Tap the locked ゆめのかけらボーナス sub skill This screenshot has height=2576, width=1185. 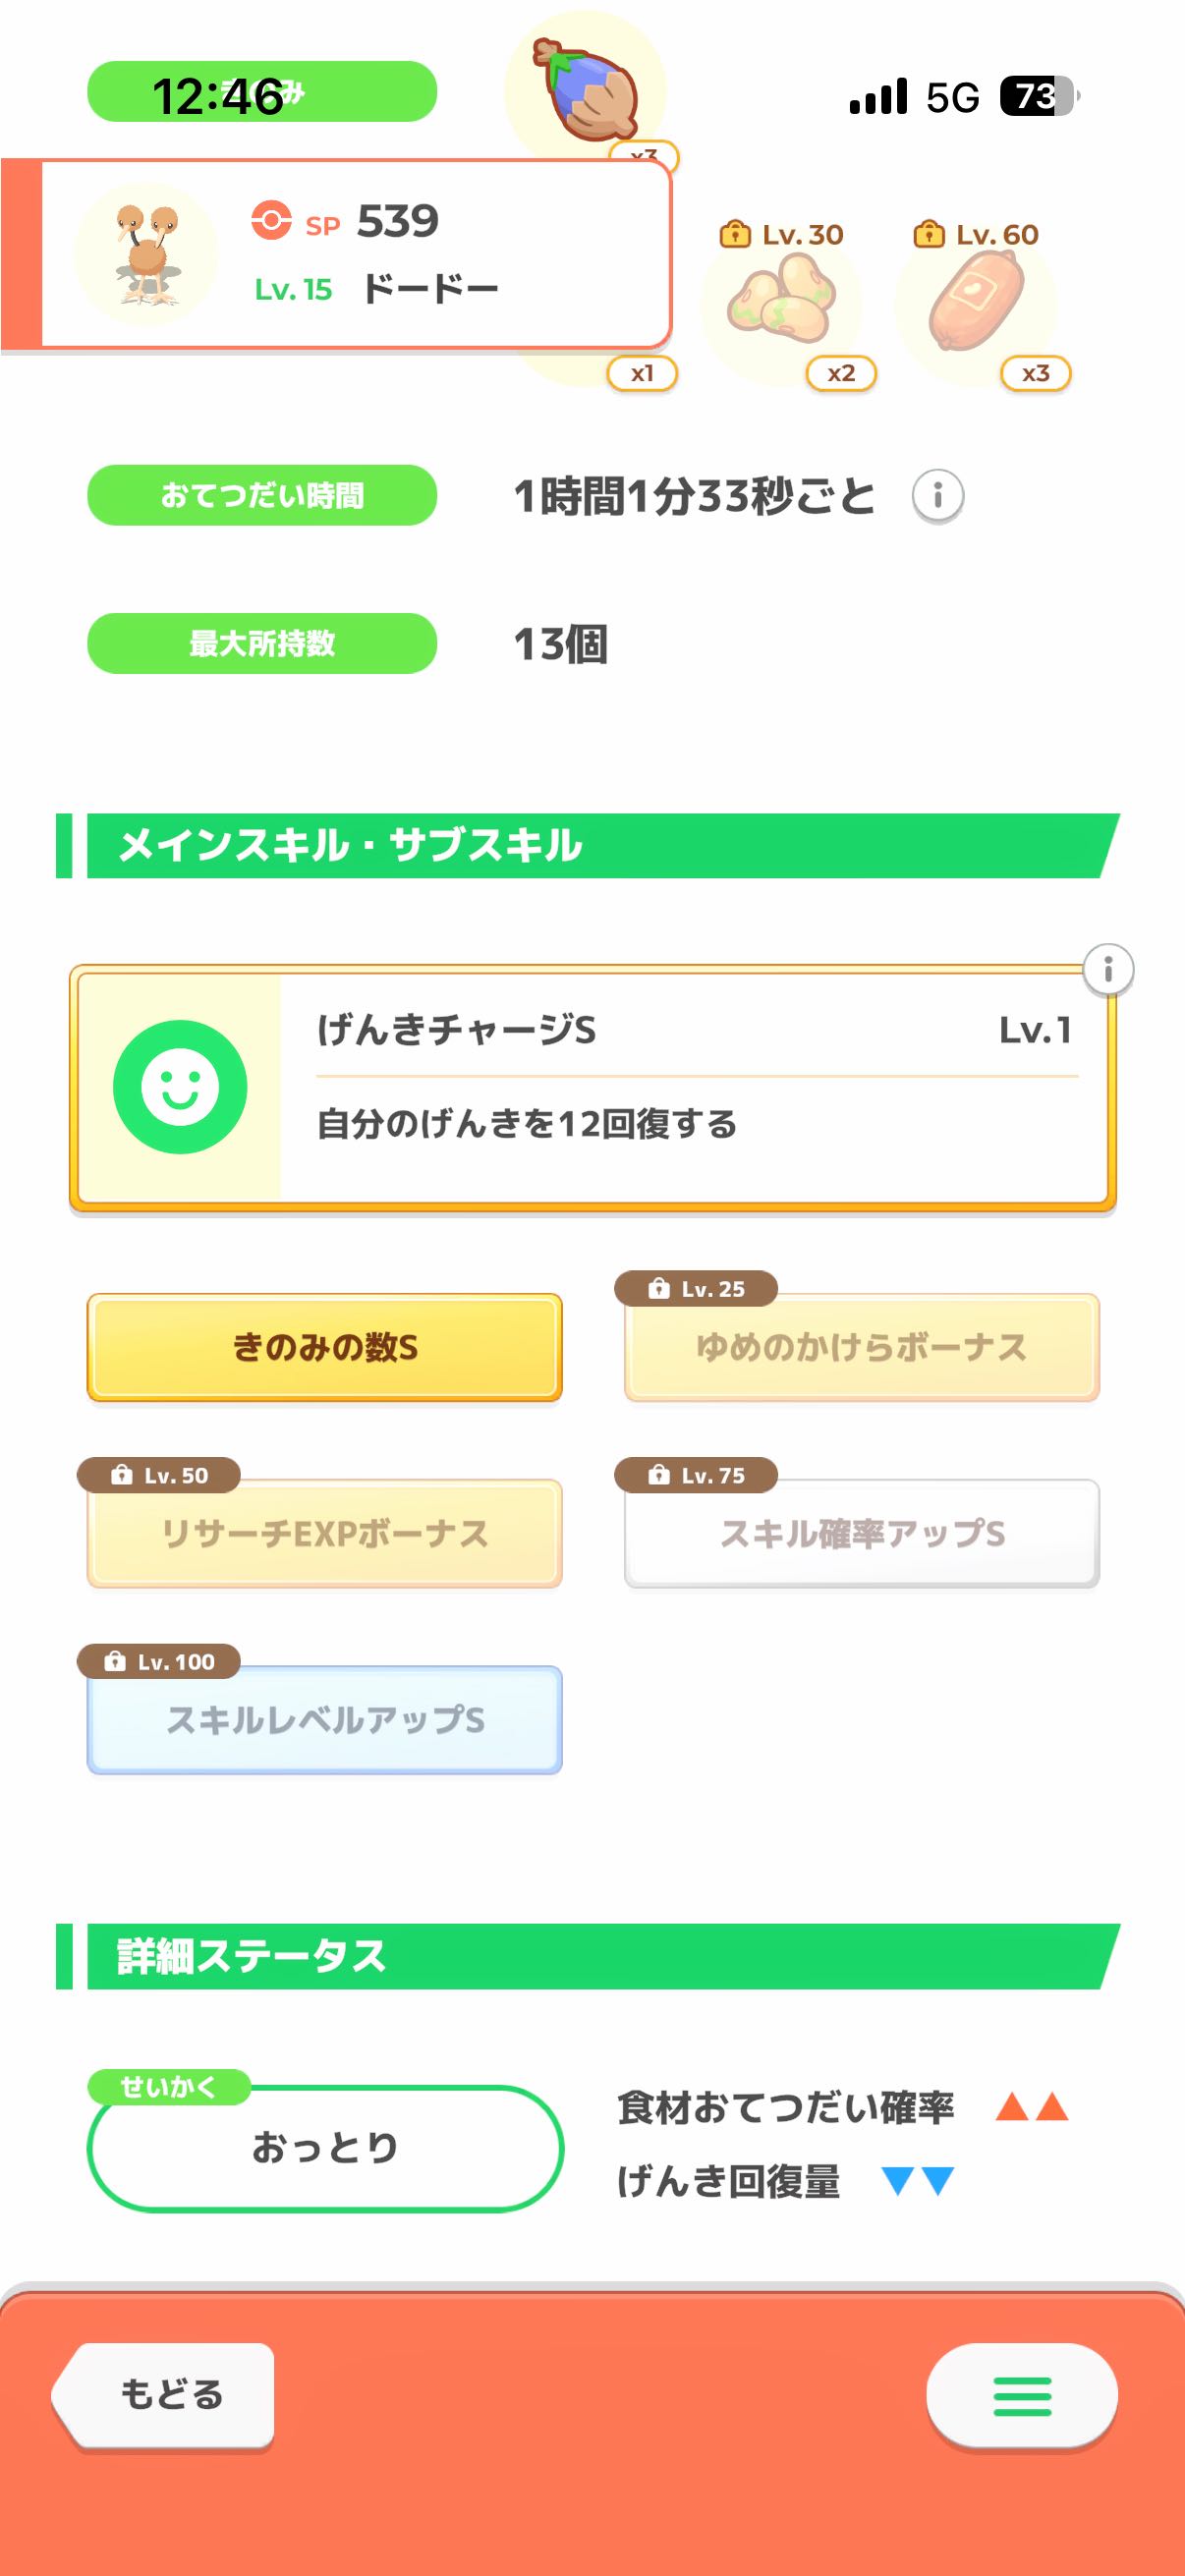tap(861, 1347)
